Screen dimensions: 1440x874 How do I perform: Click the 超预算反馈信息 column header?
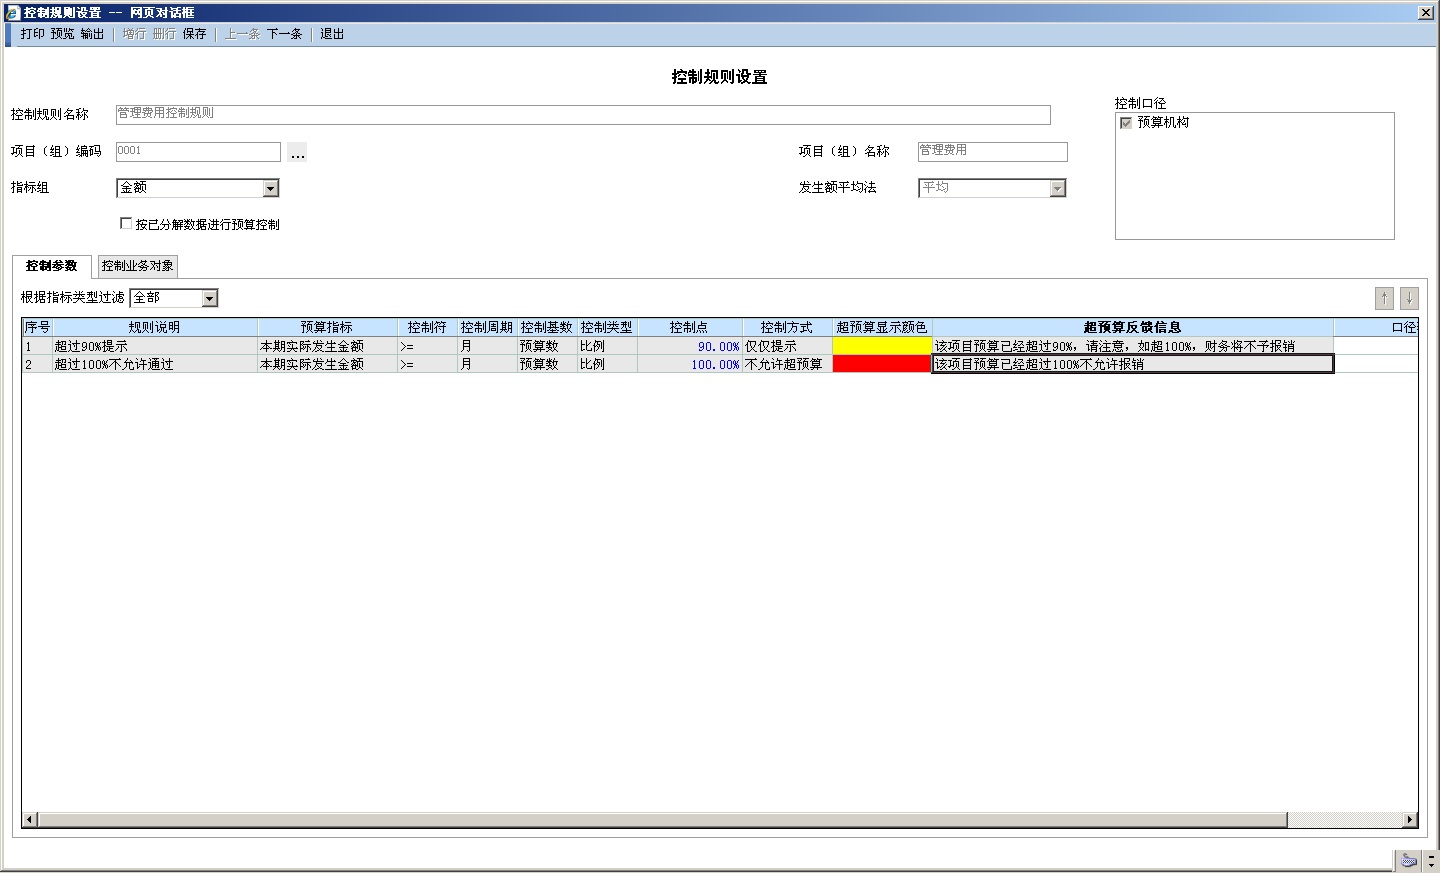[1133, 327]
